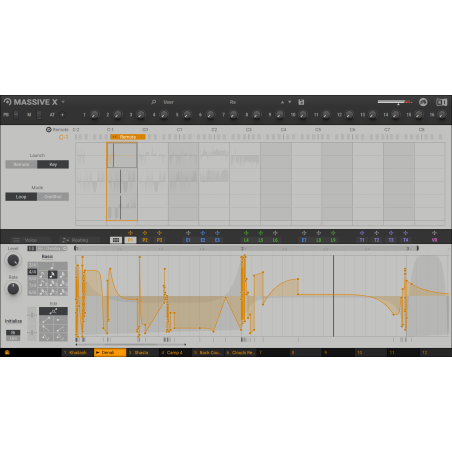This screenshot has height=452, width=452.
Task: Open the Voice page
Action: pos(30,240)
